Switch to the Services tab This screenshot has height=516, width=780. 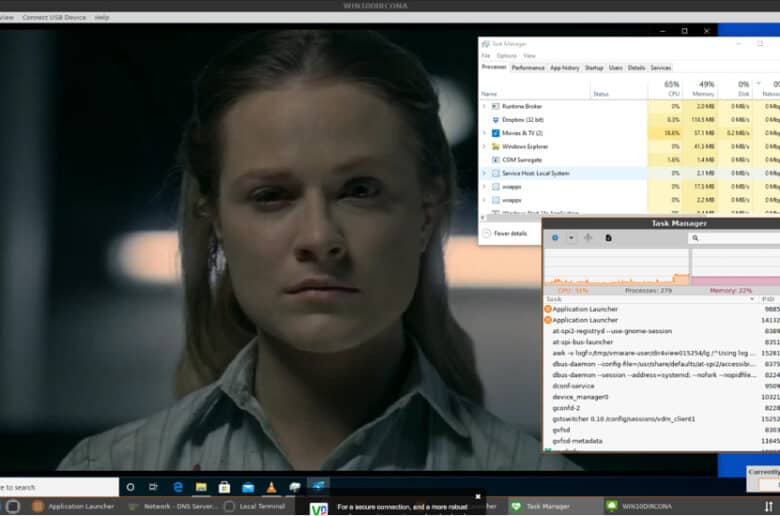(x=661, y=68)
